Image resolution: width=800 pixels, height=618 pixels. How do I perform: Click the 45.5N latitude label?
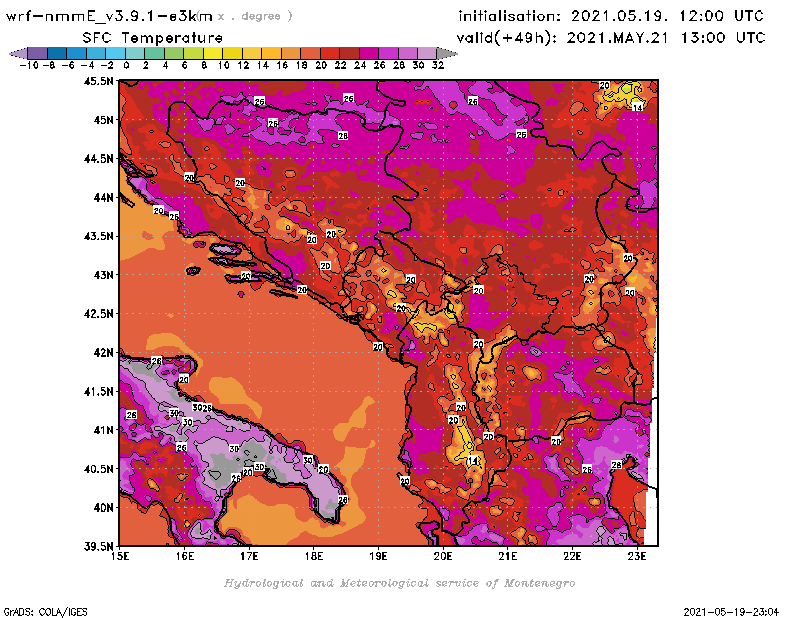99,81
